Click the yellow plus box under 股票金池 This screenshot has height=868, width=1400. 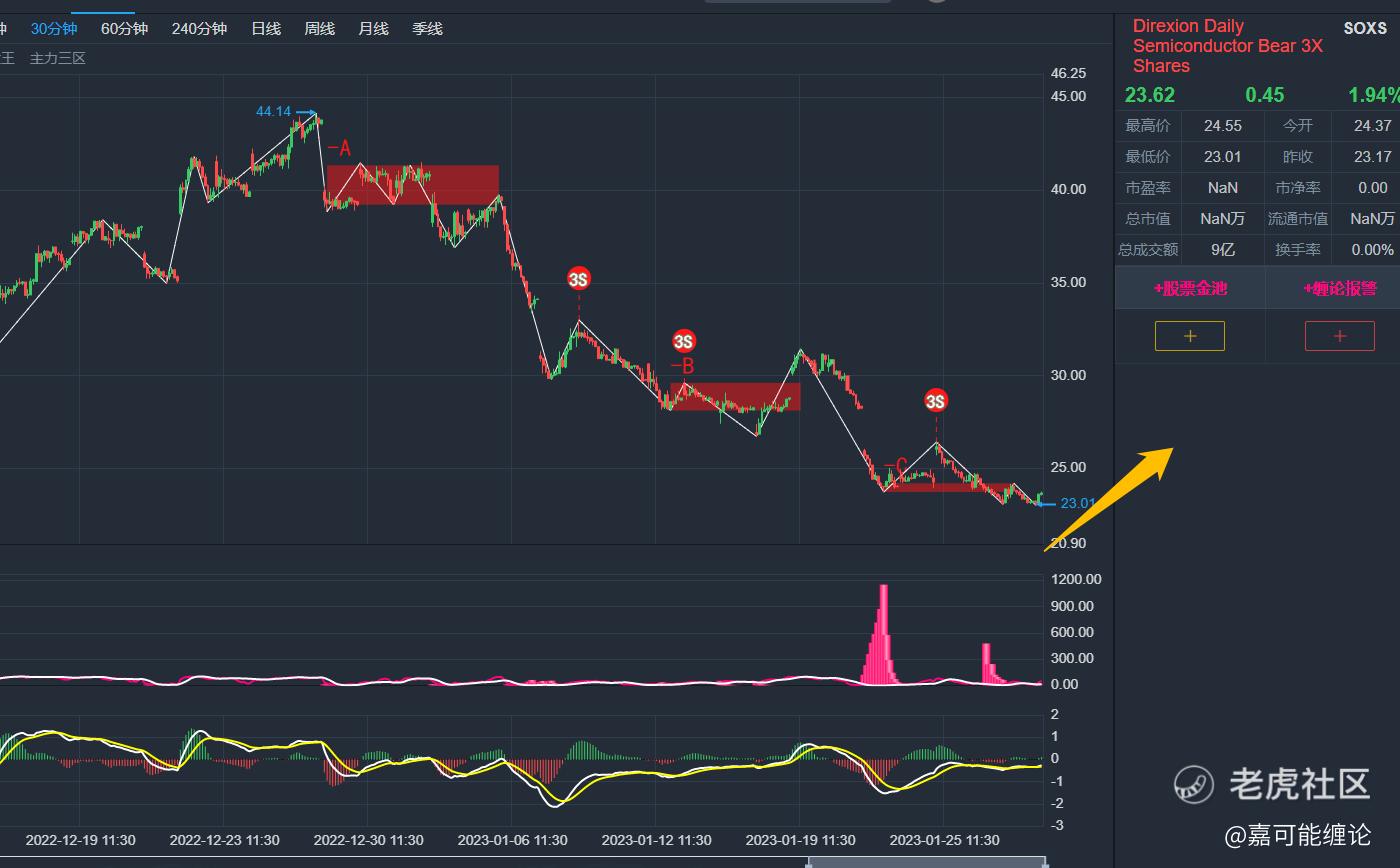[x=1190, y=336]
